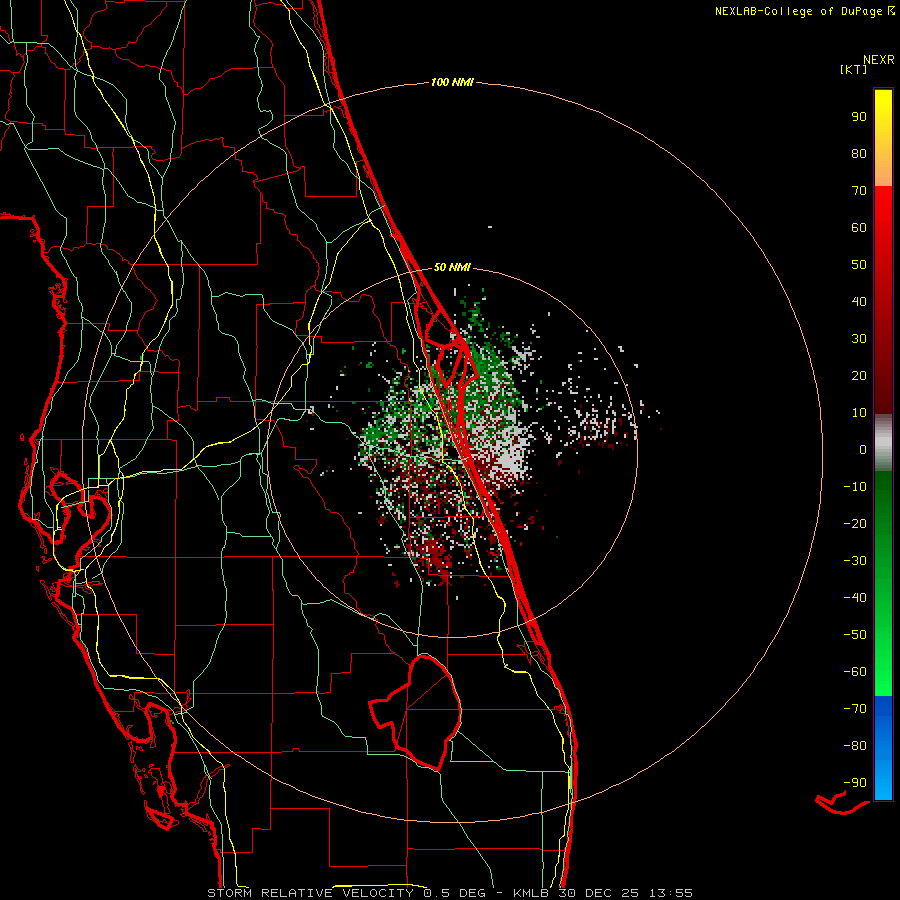Click the -90 scale value
The width and height of the screenshot is (900, 900).
(855, 782)
